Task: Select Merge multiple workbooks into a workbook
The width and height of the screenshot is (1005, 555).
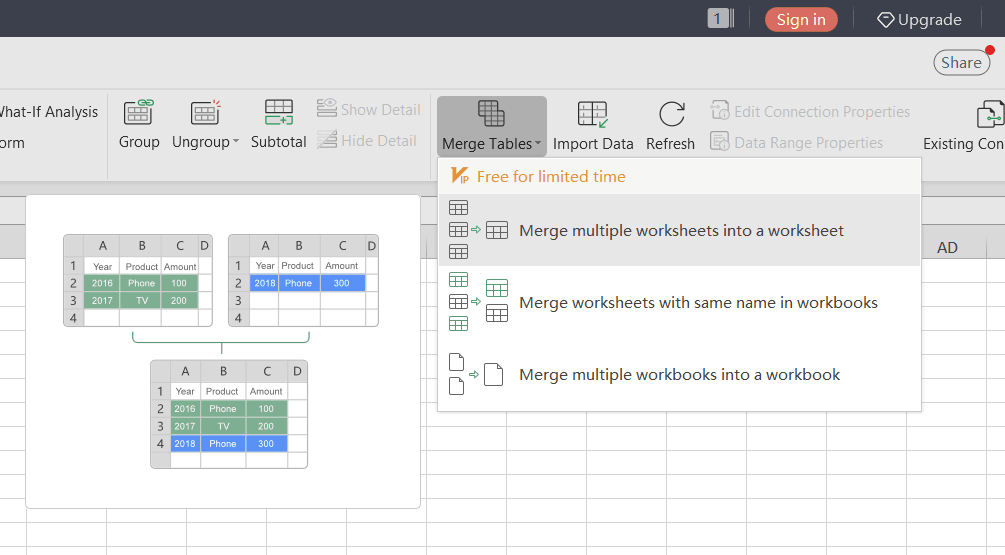Action: coord(679,375)
